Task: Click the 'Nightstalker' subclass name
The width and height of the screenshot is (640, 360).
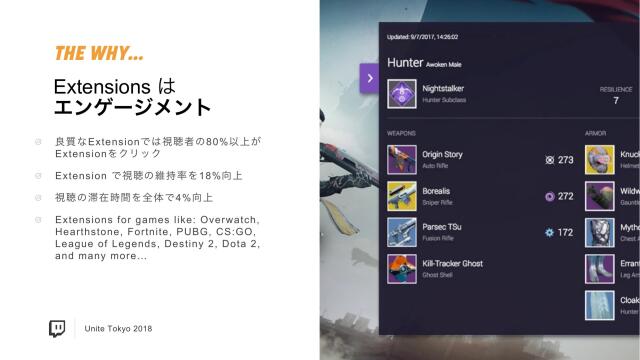Action: click(443, 89)
